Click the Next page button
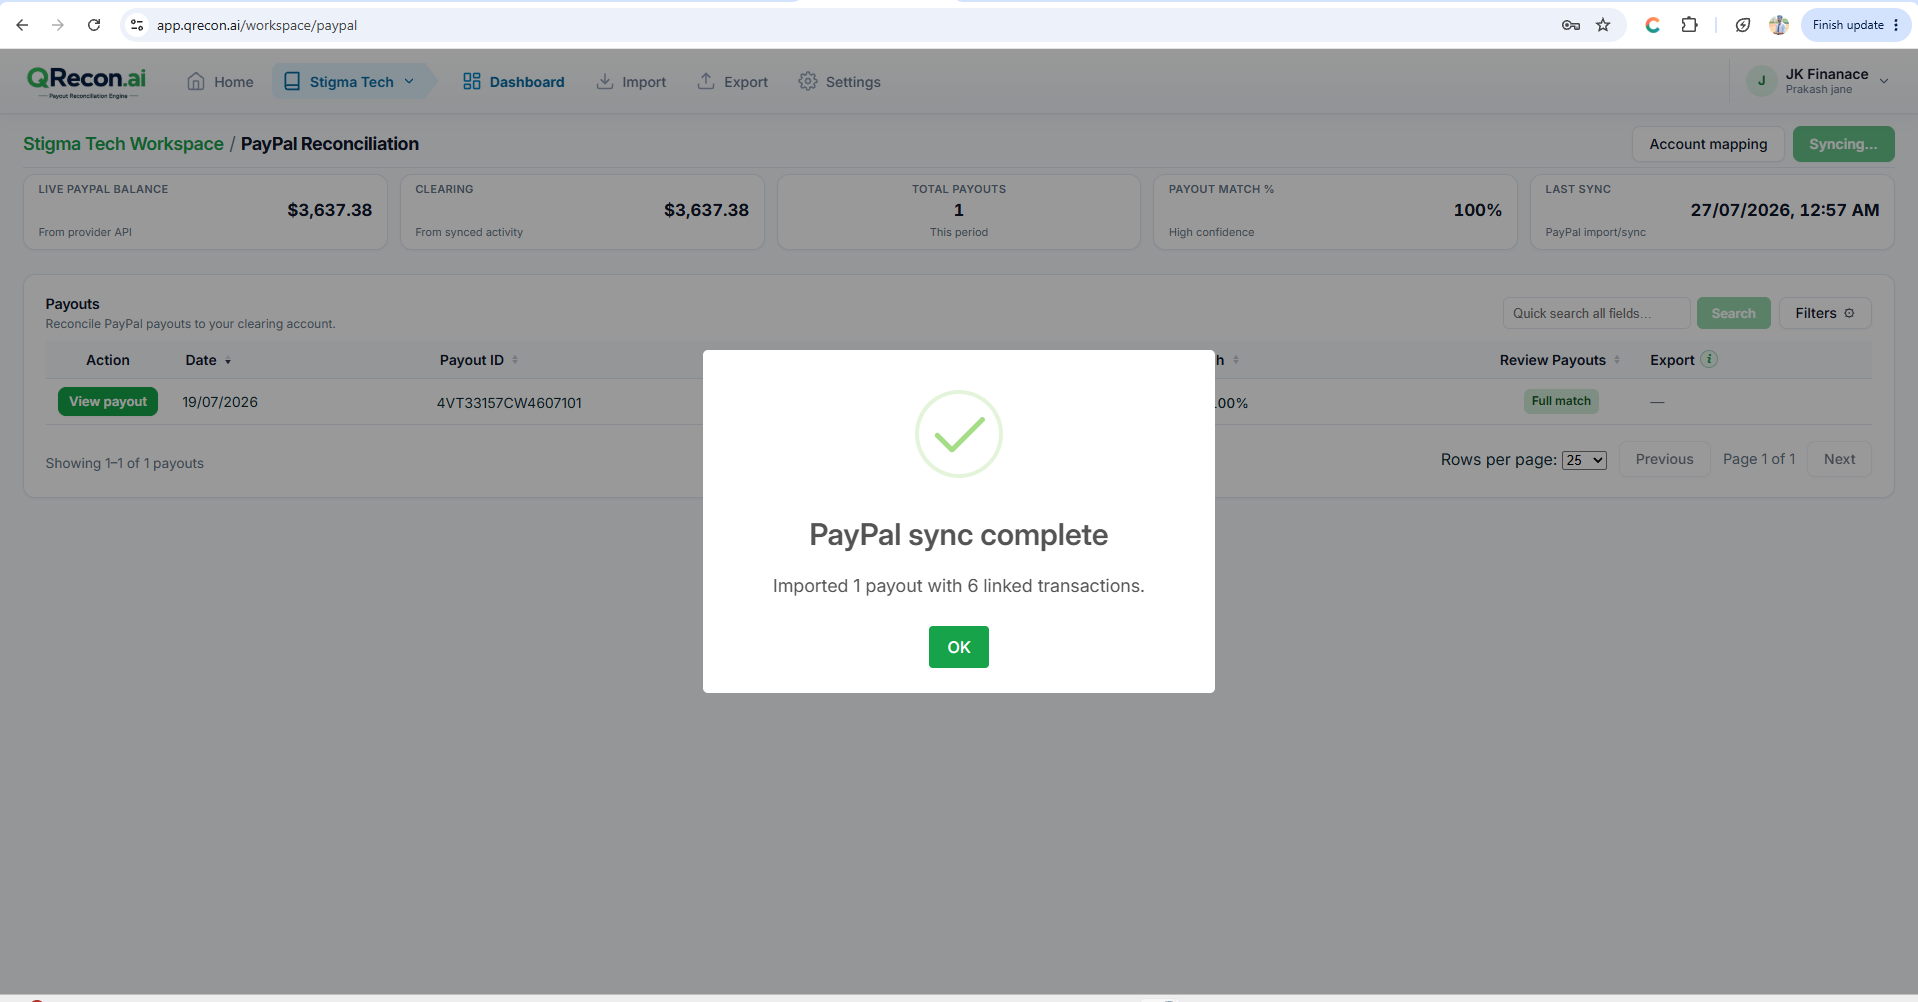 click(1839, 459)
